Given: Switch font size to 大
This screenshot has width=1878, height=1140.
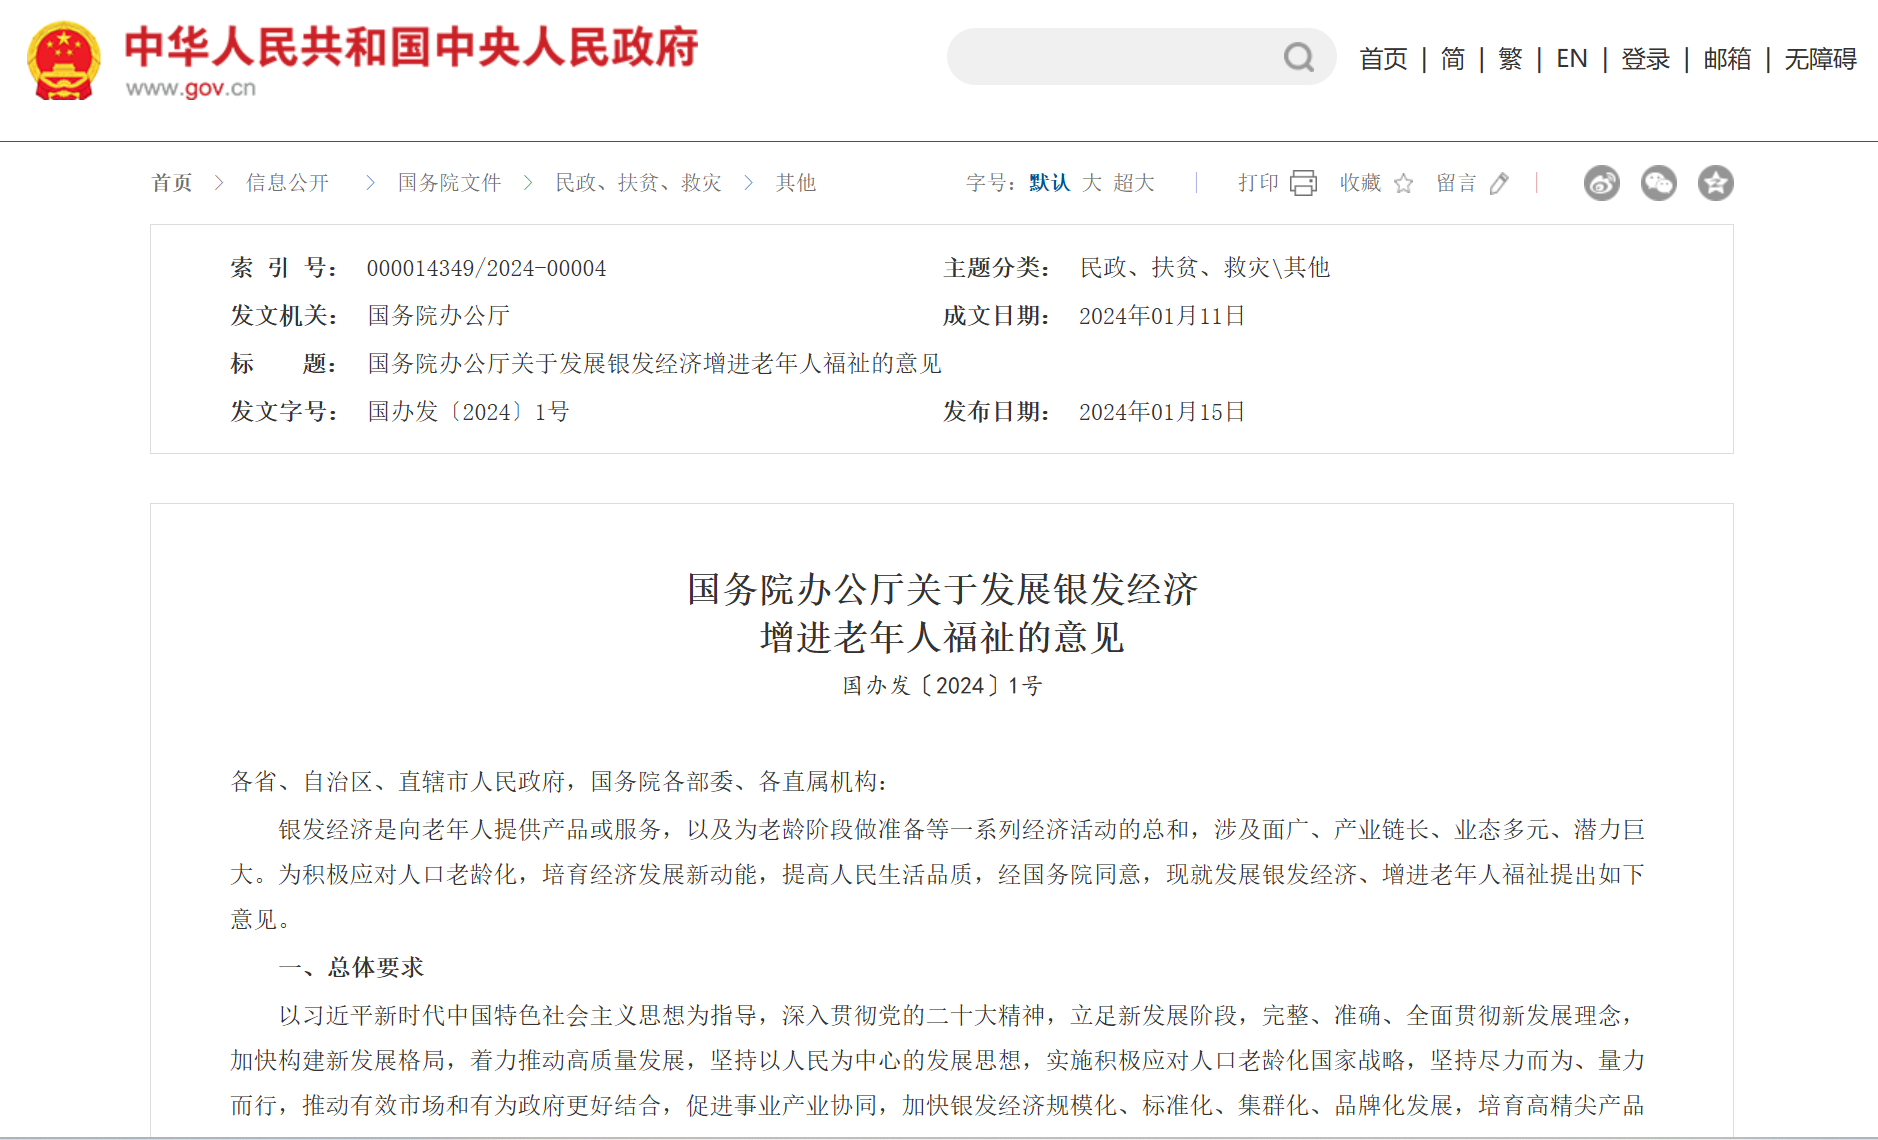Looking at the screenshot, I should (x=1091, y=183).
